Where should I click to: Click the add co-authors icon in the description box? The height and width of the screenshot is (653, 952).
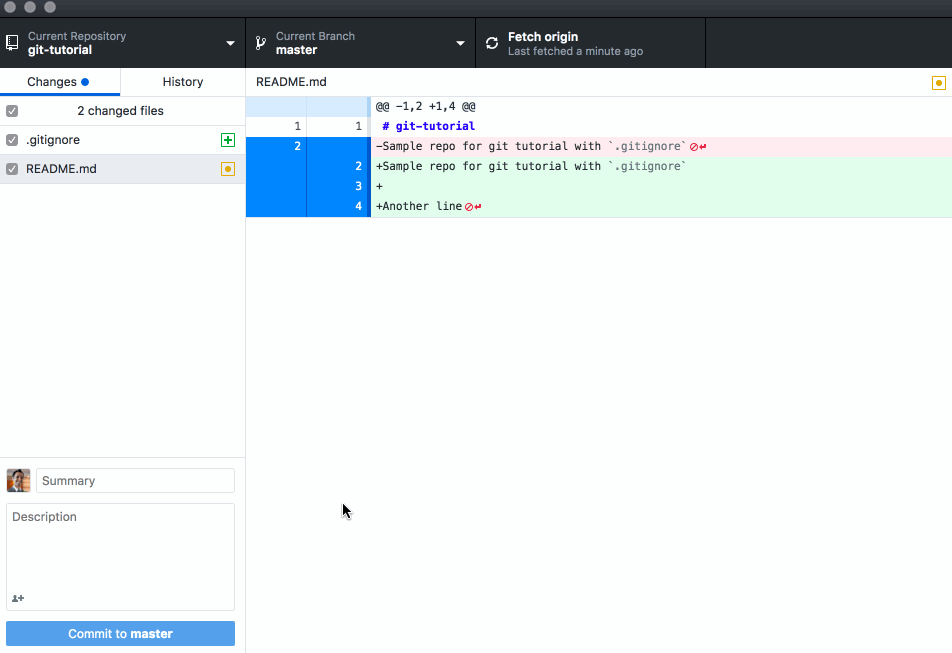pyautogui.click(x=17, y=598)
